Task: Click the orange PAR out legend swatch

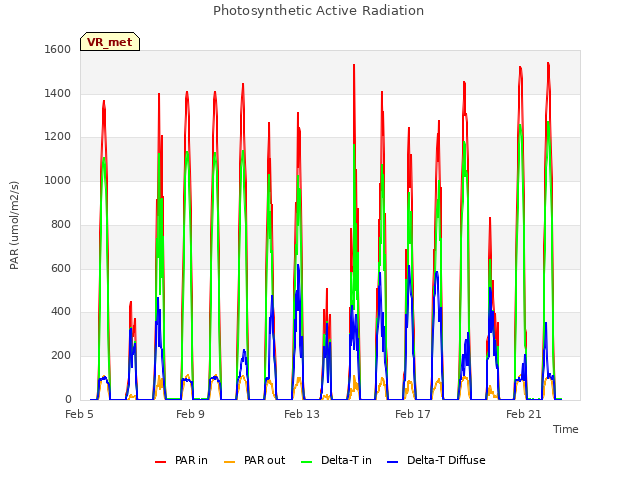Action: point(230,462)
